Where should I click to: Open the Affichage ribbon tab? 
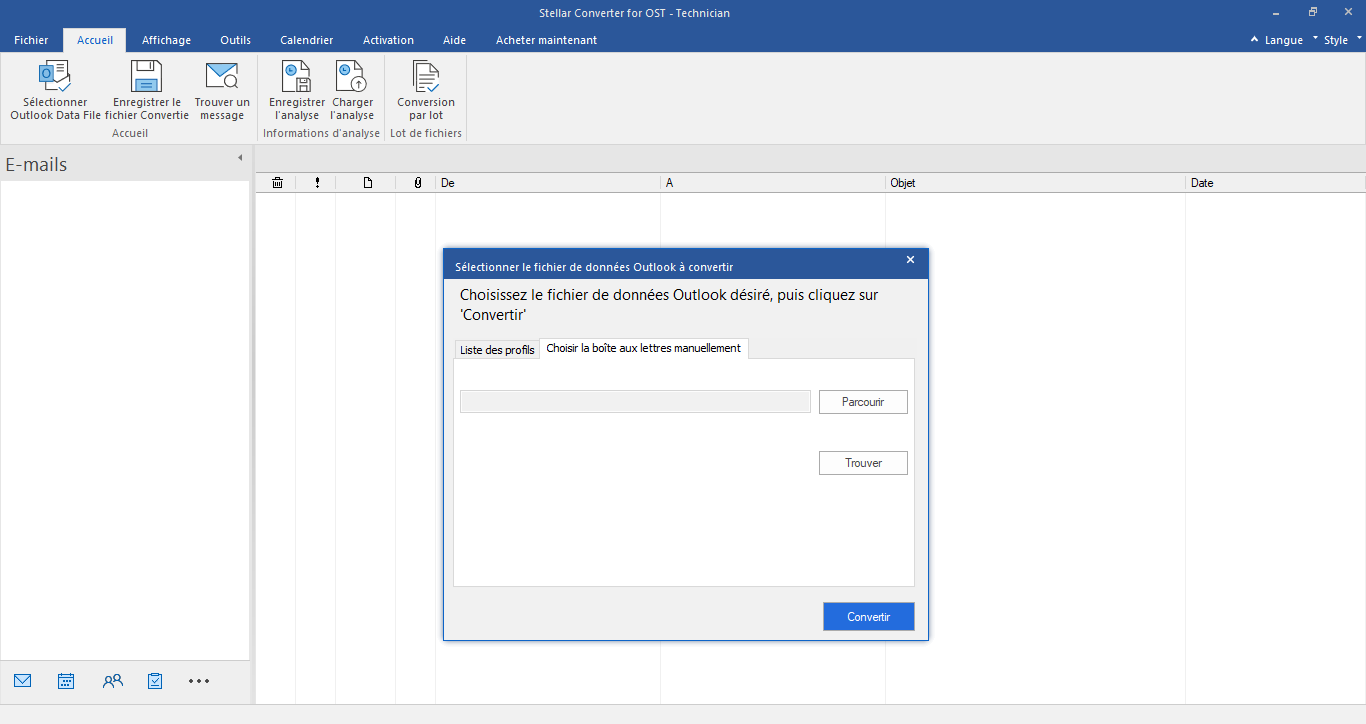click(166, 40)
